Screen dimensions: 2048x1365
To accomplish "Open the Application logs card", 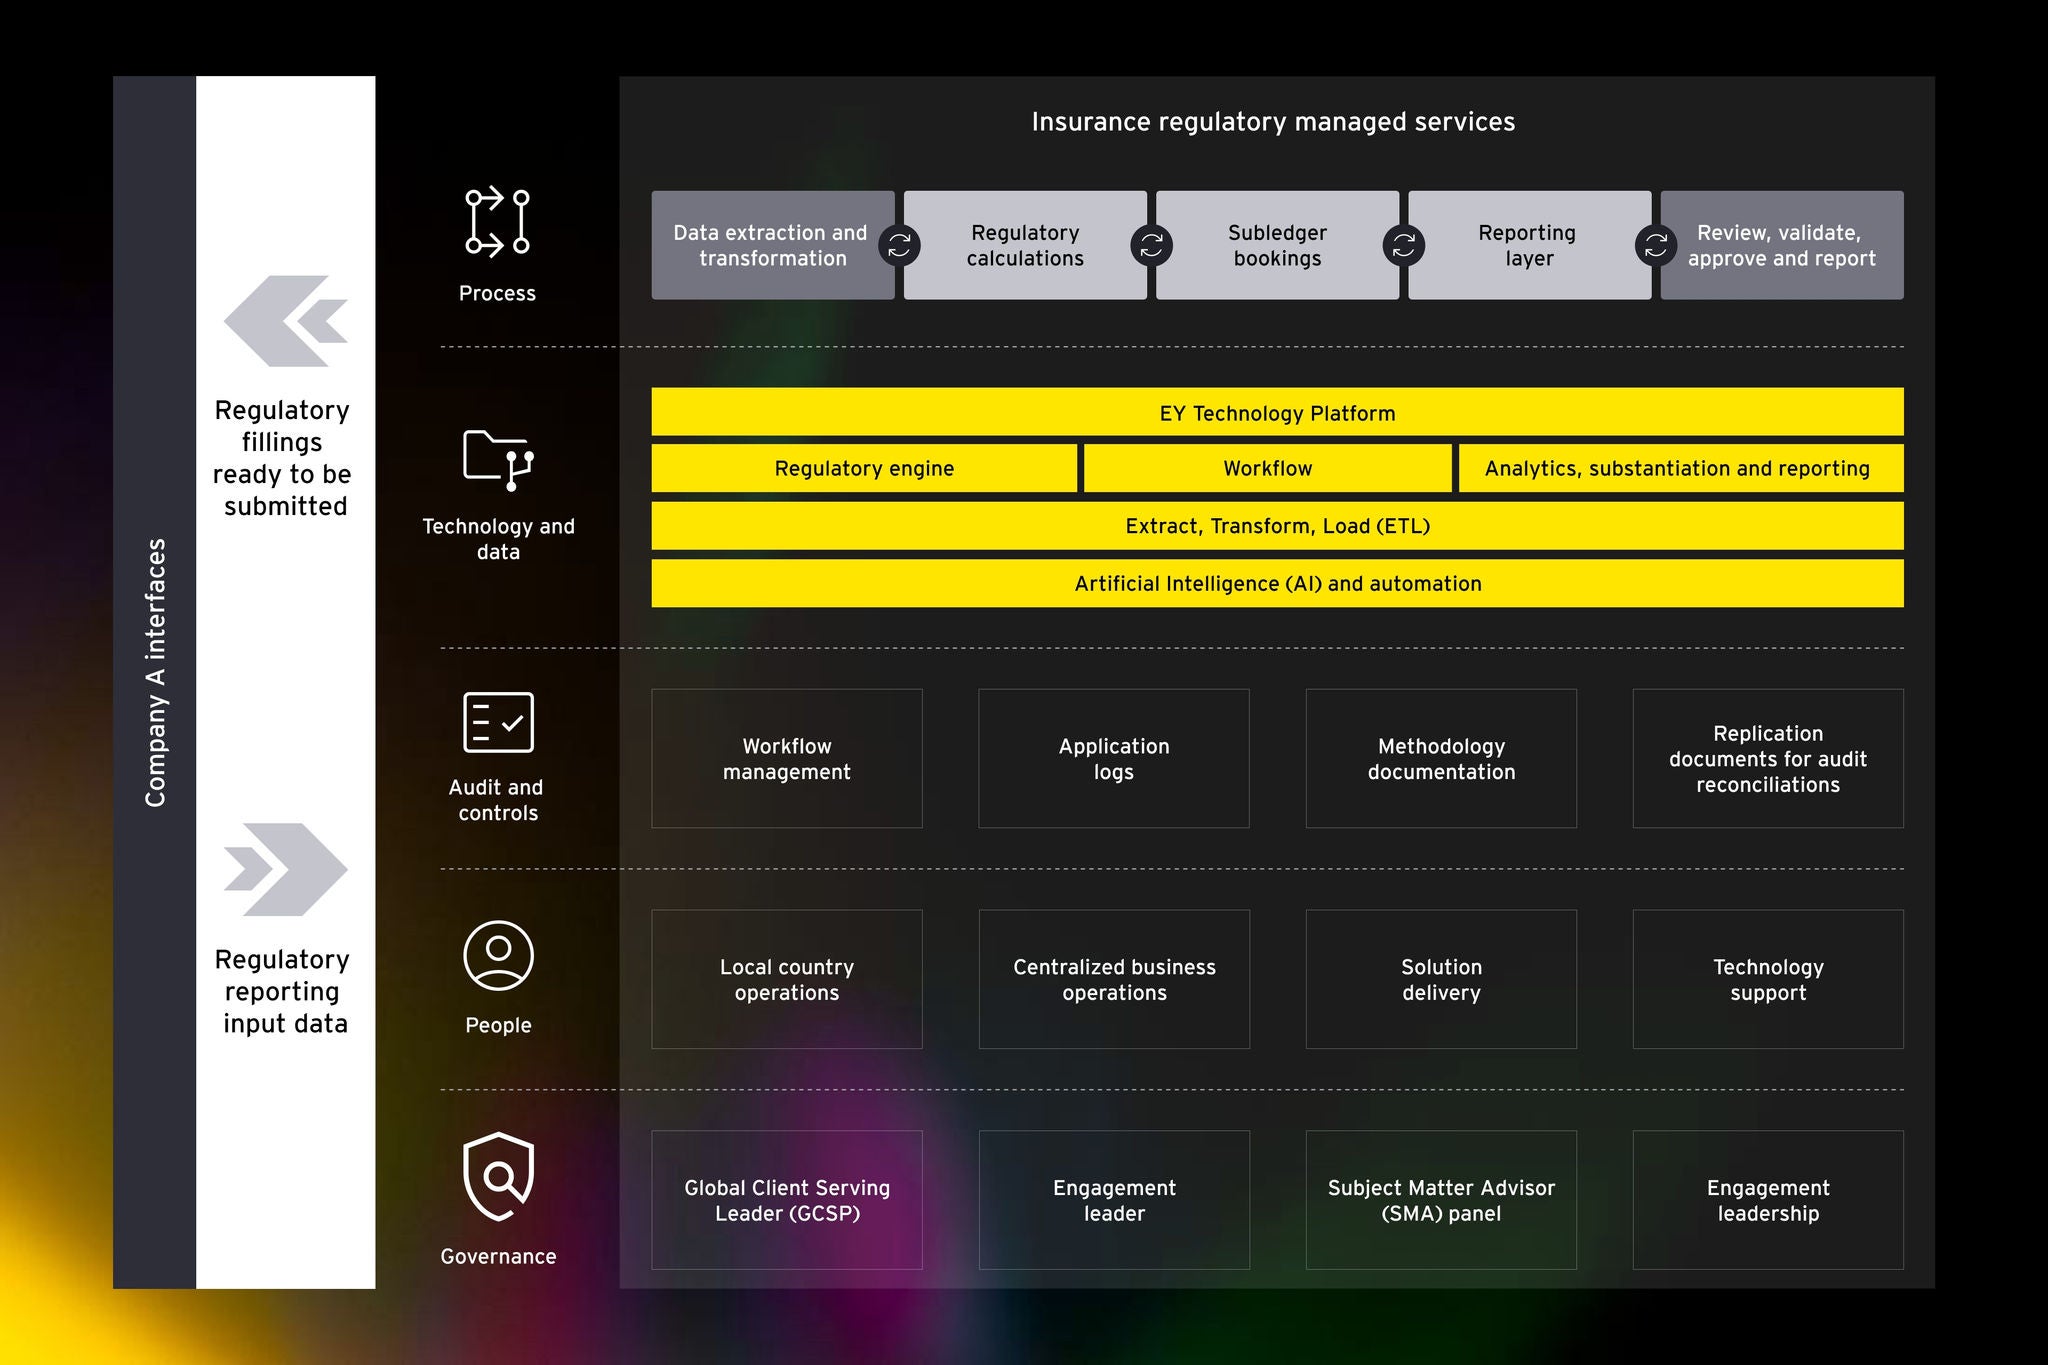I will pos(1114,758).
